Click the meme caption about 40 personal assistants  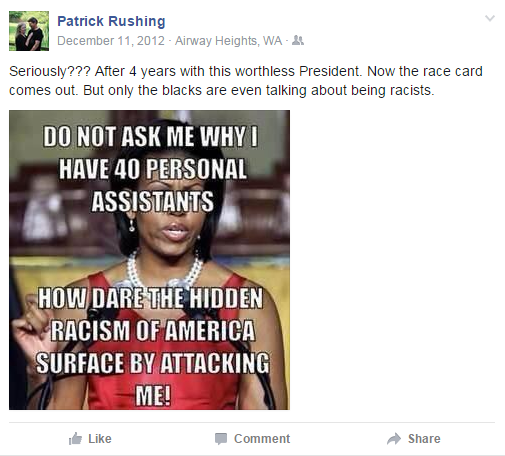152,169
